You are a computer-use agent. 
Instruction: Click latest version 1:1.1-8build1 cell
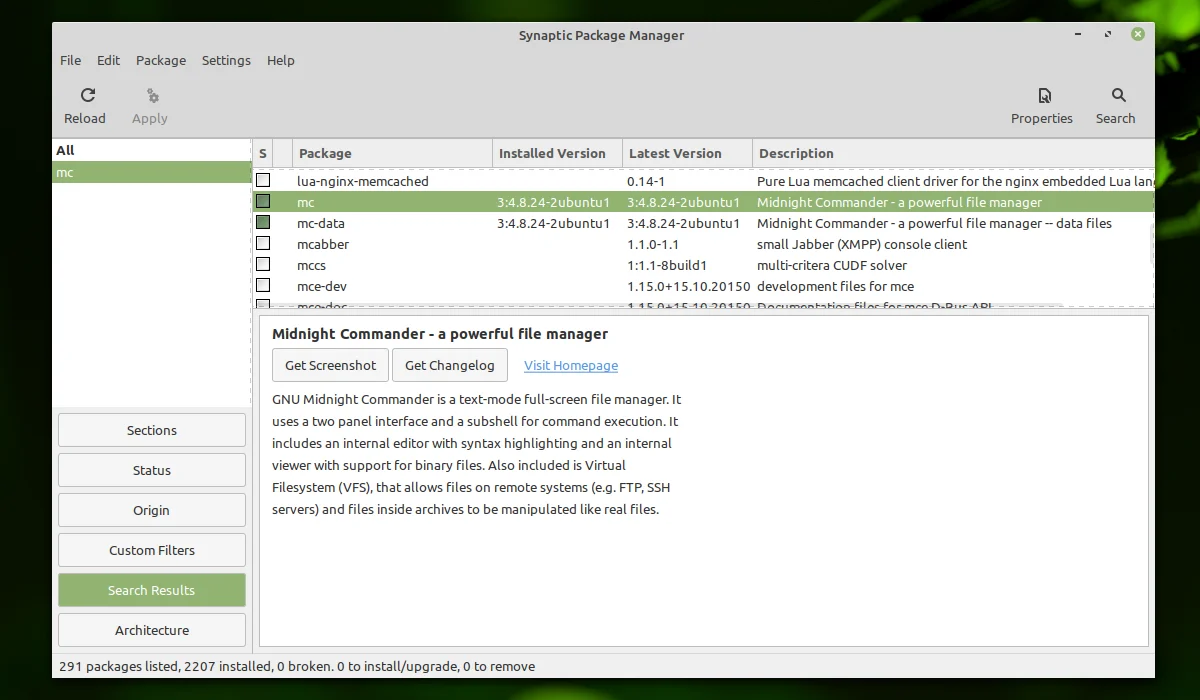667,265
